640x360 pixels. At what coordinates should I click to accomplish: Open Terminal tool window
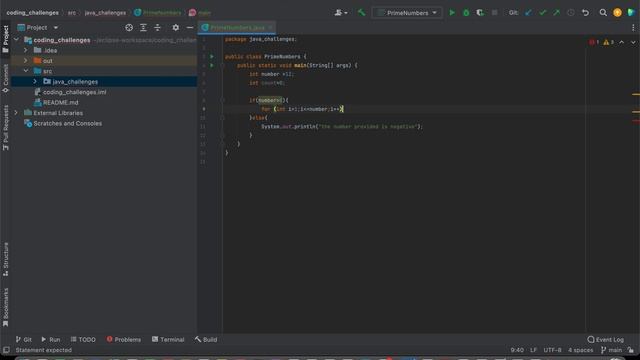[x=168, y=339]
